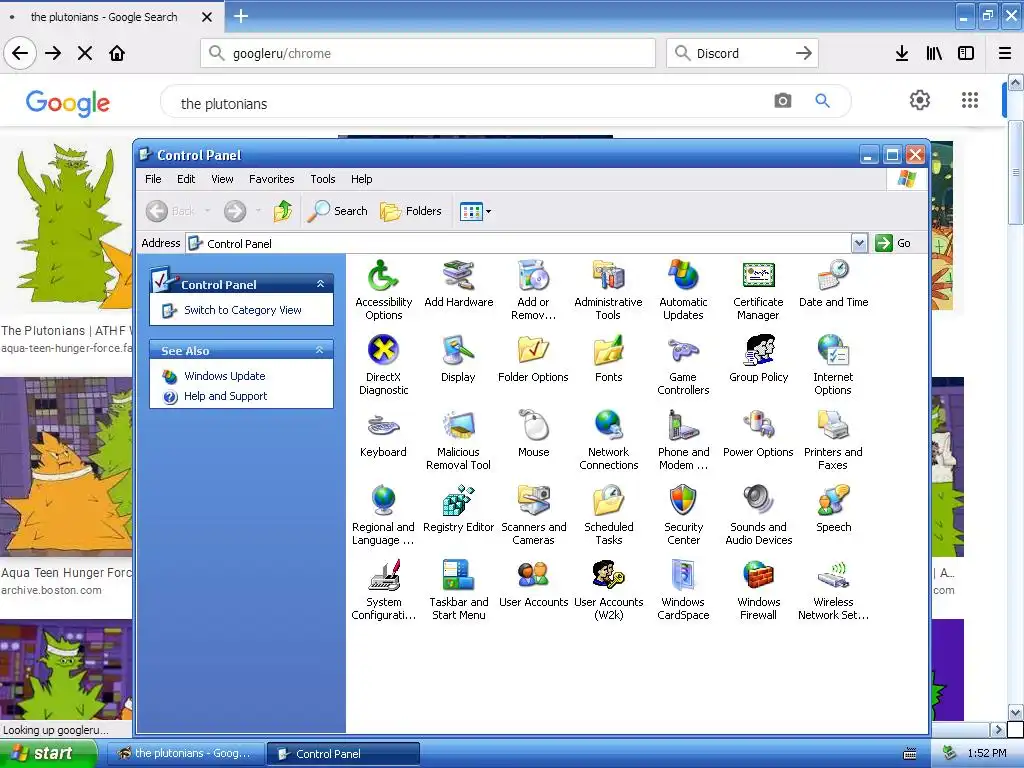Open Folder Options icon
1024x768 pixels.
pyautogui.click(x=533, y=359)
